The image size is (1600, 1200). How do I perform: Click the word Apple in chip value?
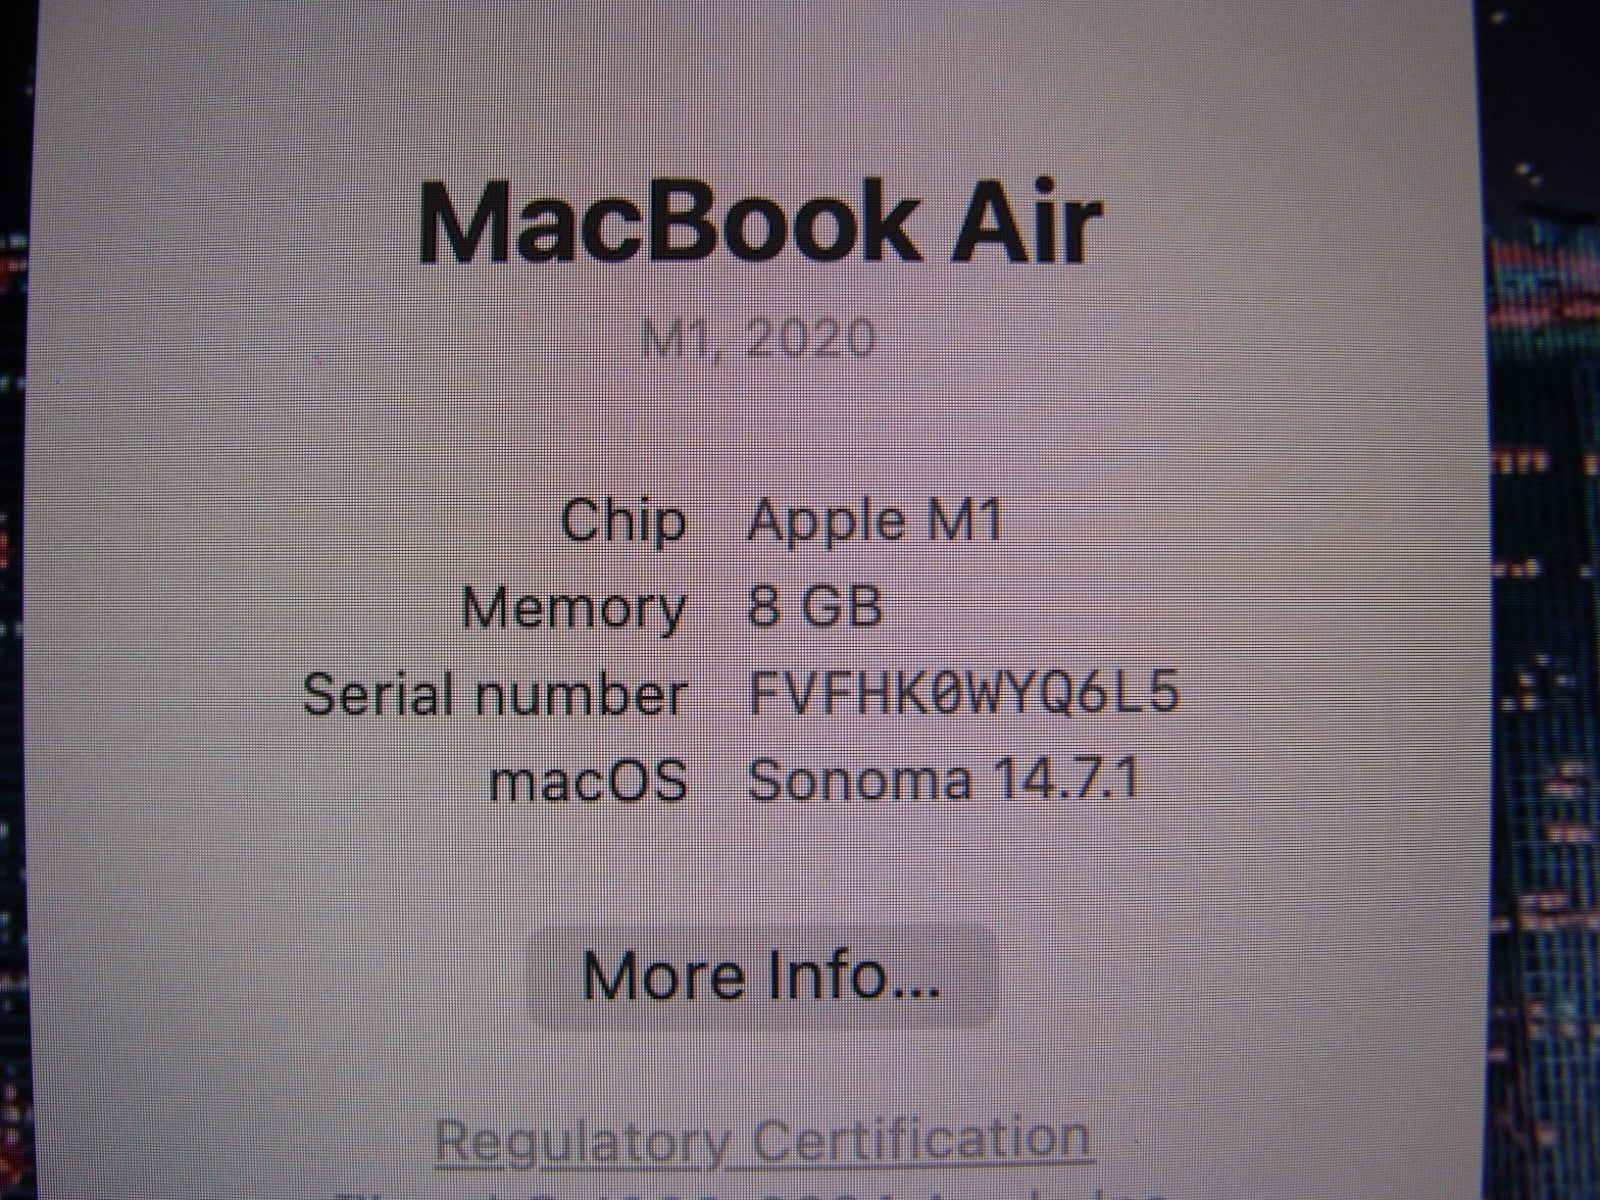tap(829, 521)
